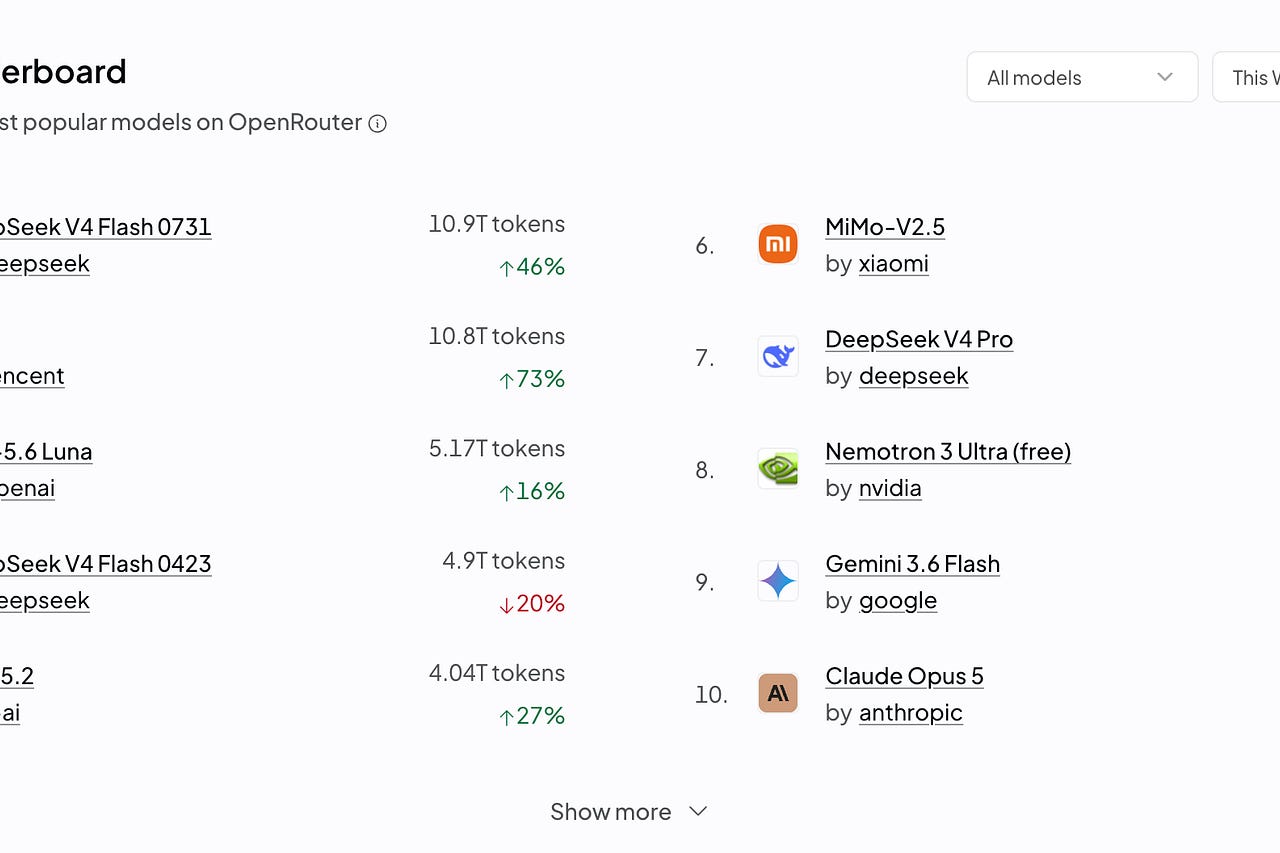
Task: Click the Nvidia Nemotron logo icon
Action: click(x=778, y=468)
